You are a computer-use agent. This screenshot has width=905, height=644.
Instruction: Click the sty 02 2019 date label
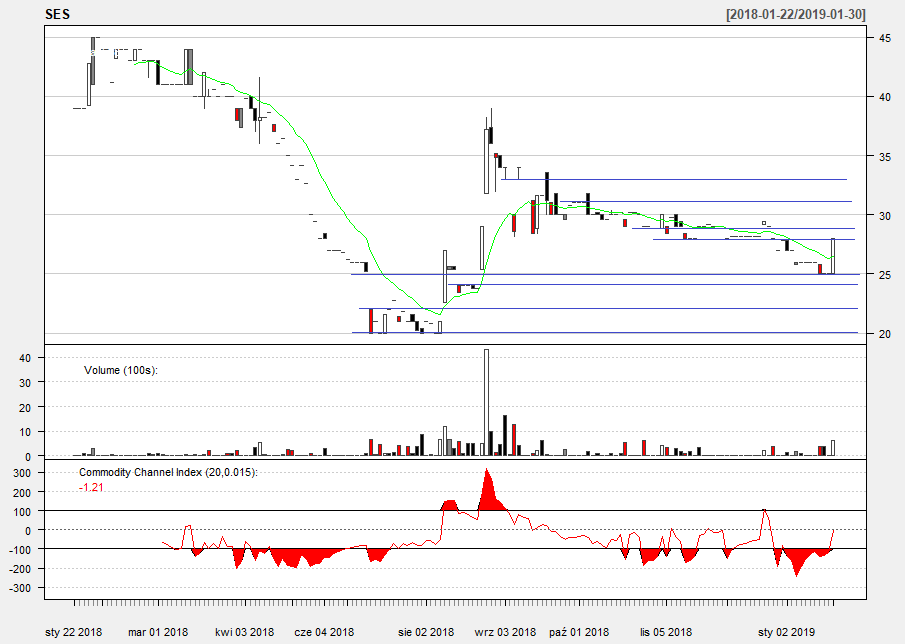pos(787,632)
